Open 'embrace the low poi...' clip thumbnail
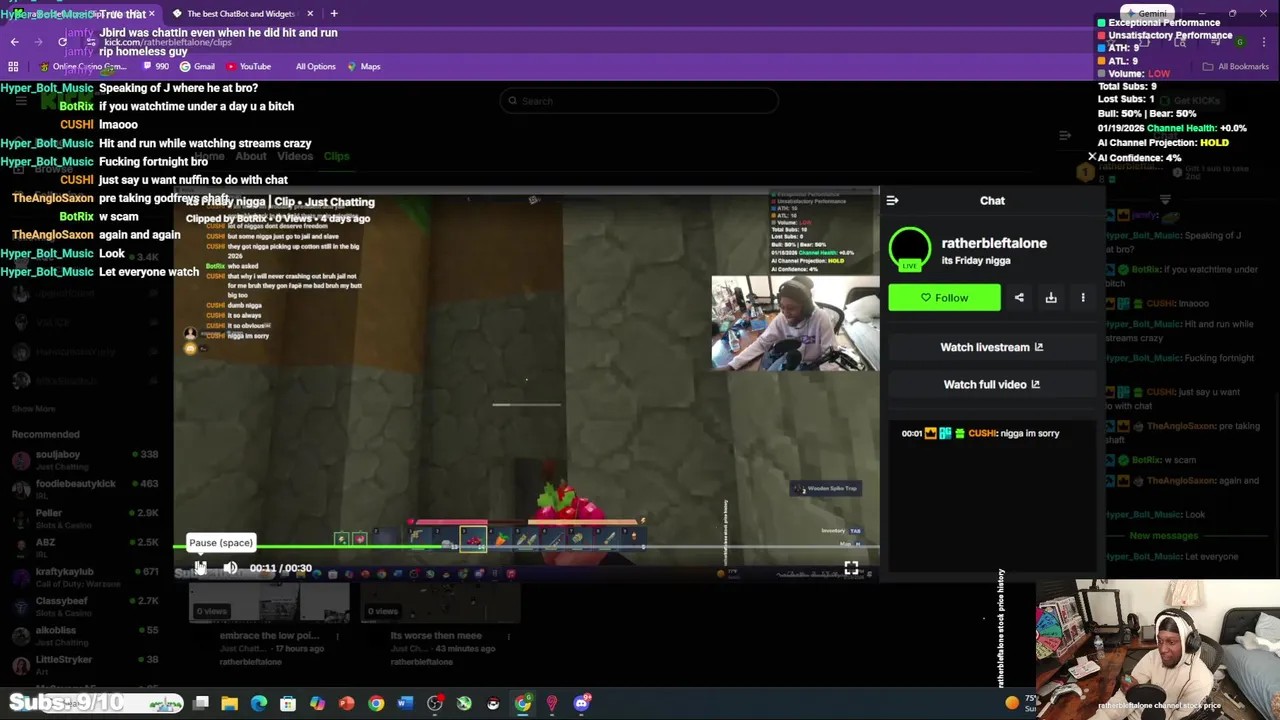Image resolution: width=1280 pixels, height=720 pixels. tap(269, 603)
